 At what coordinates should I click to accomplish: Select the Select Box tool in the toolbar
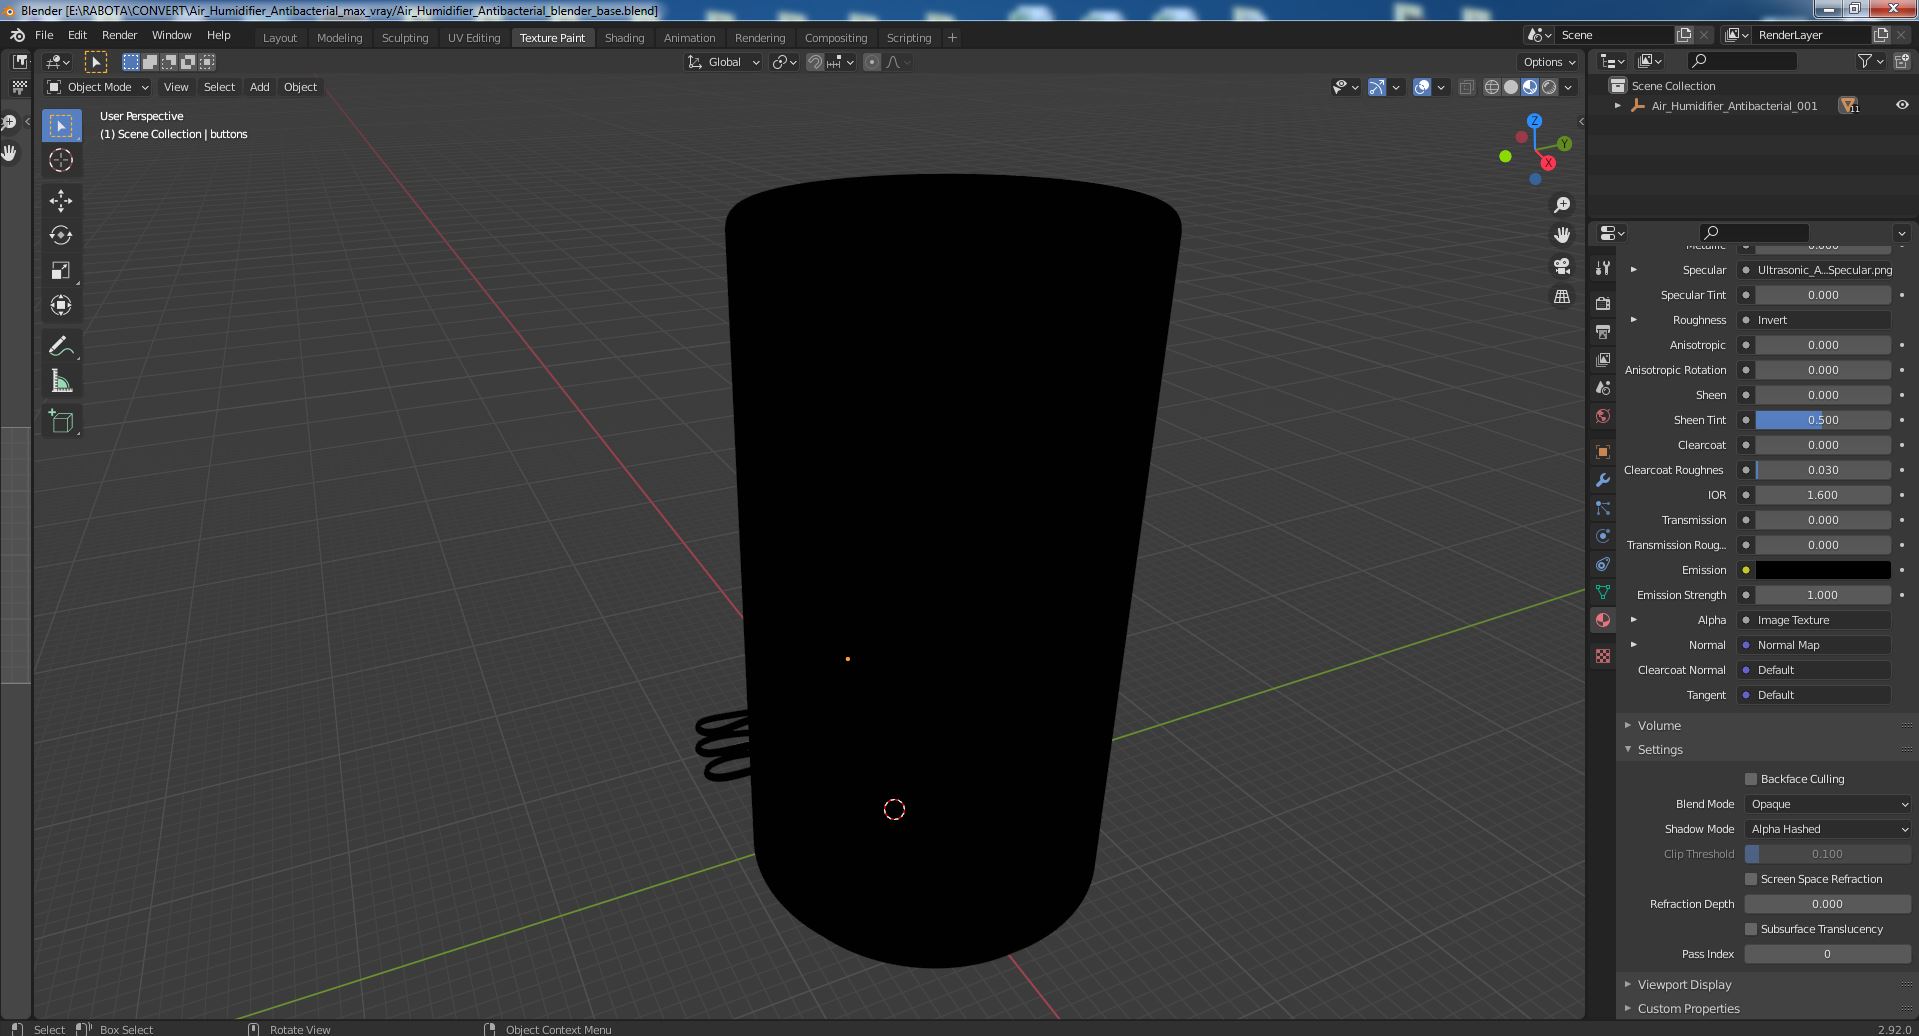coord(61,125)
